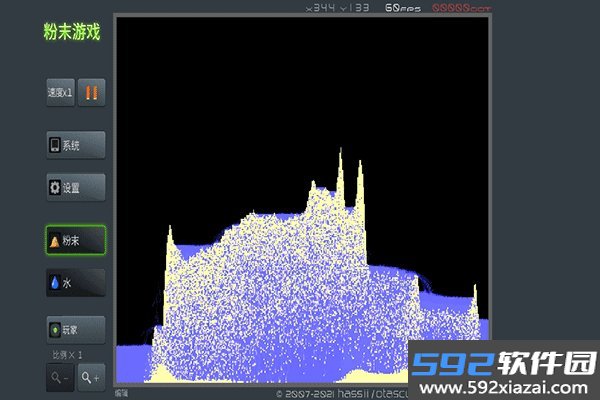Select the 粉末 (powder) element
Screen dimensions: 600x400
(x=76, y=240)
